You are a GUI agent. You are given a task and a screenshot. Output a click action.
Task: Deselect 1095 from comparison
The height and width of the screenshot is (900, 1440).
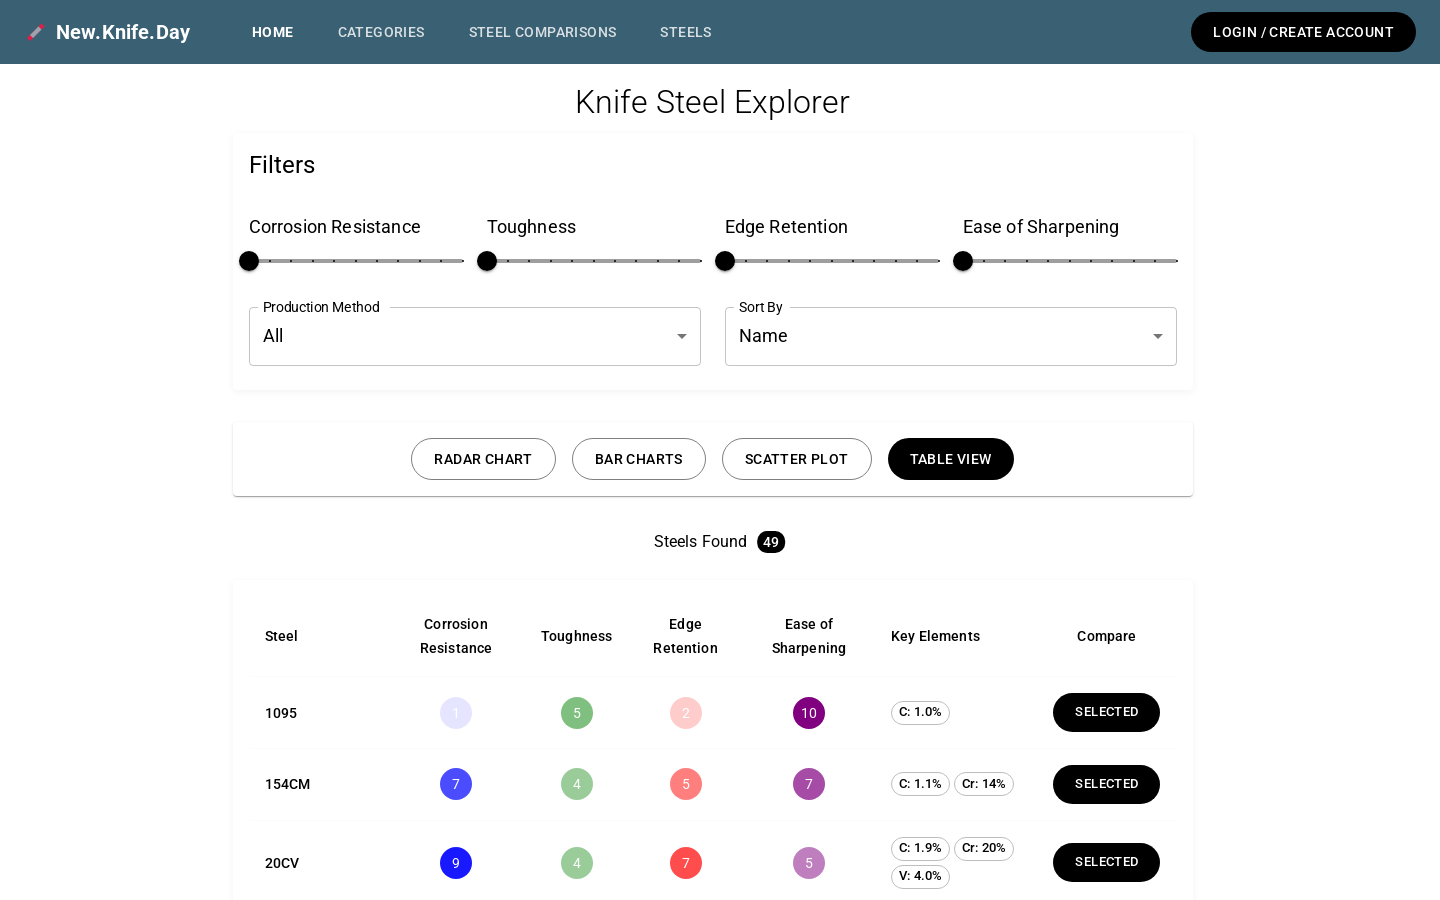pos(1106,712)
